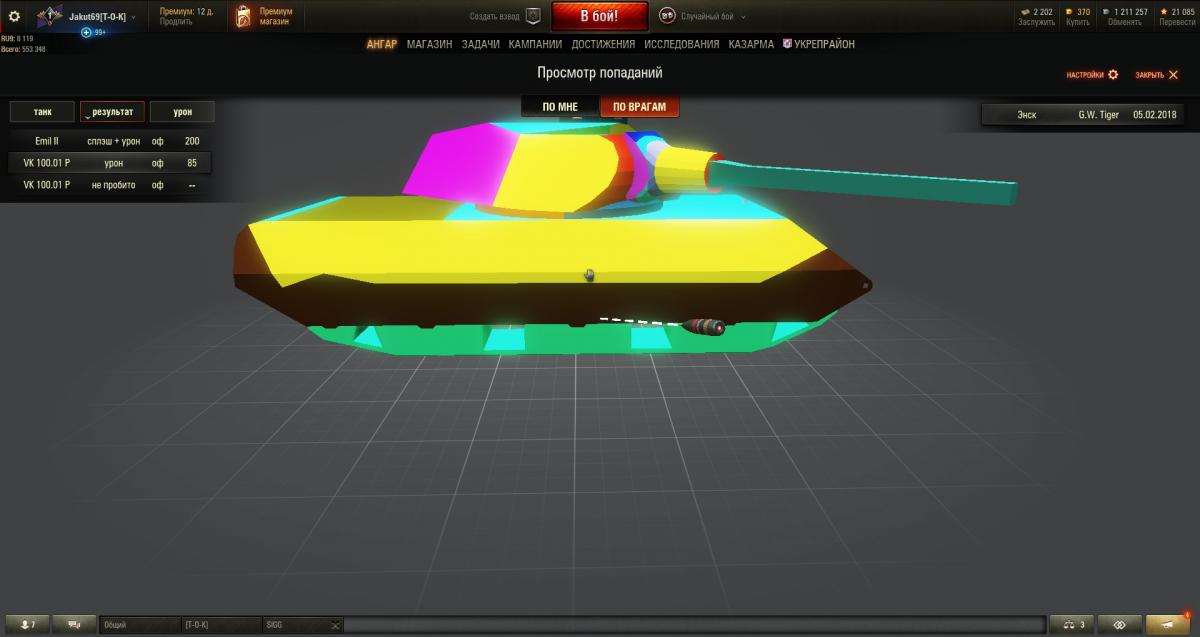This screenshot has height=637, width=1200.
Task: Switch to the Ангар tab
Action: pyautogui.click(x=382, y=44)
